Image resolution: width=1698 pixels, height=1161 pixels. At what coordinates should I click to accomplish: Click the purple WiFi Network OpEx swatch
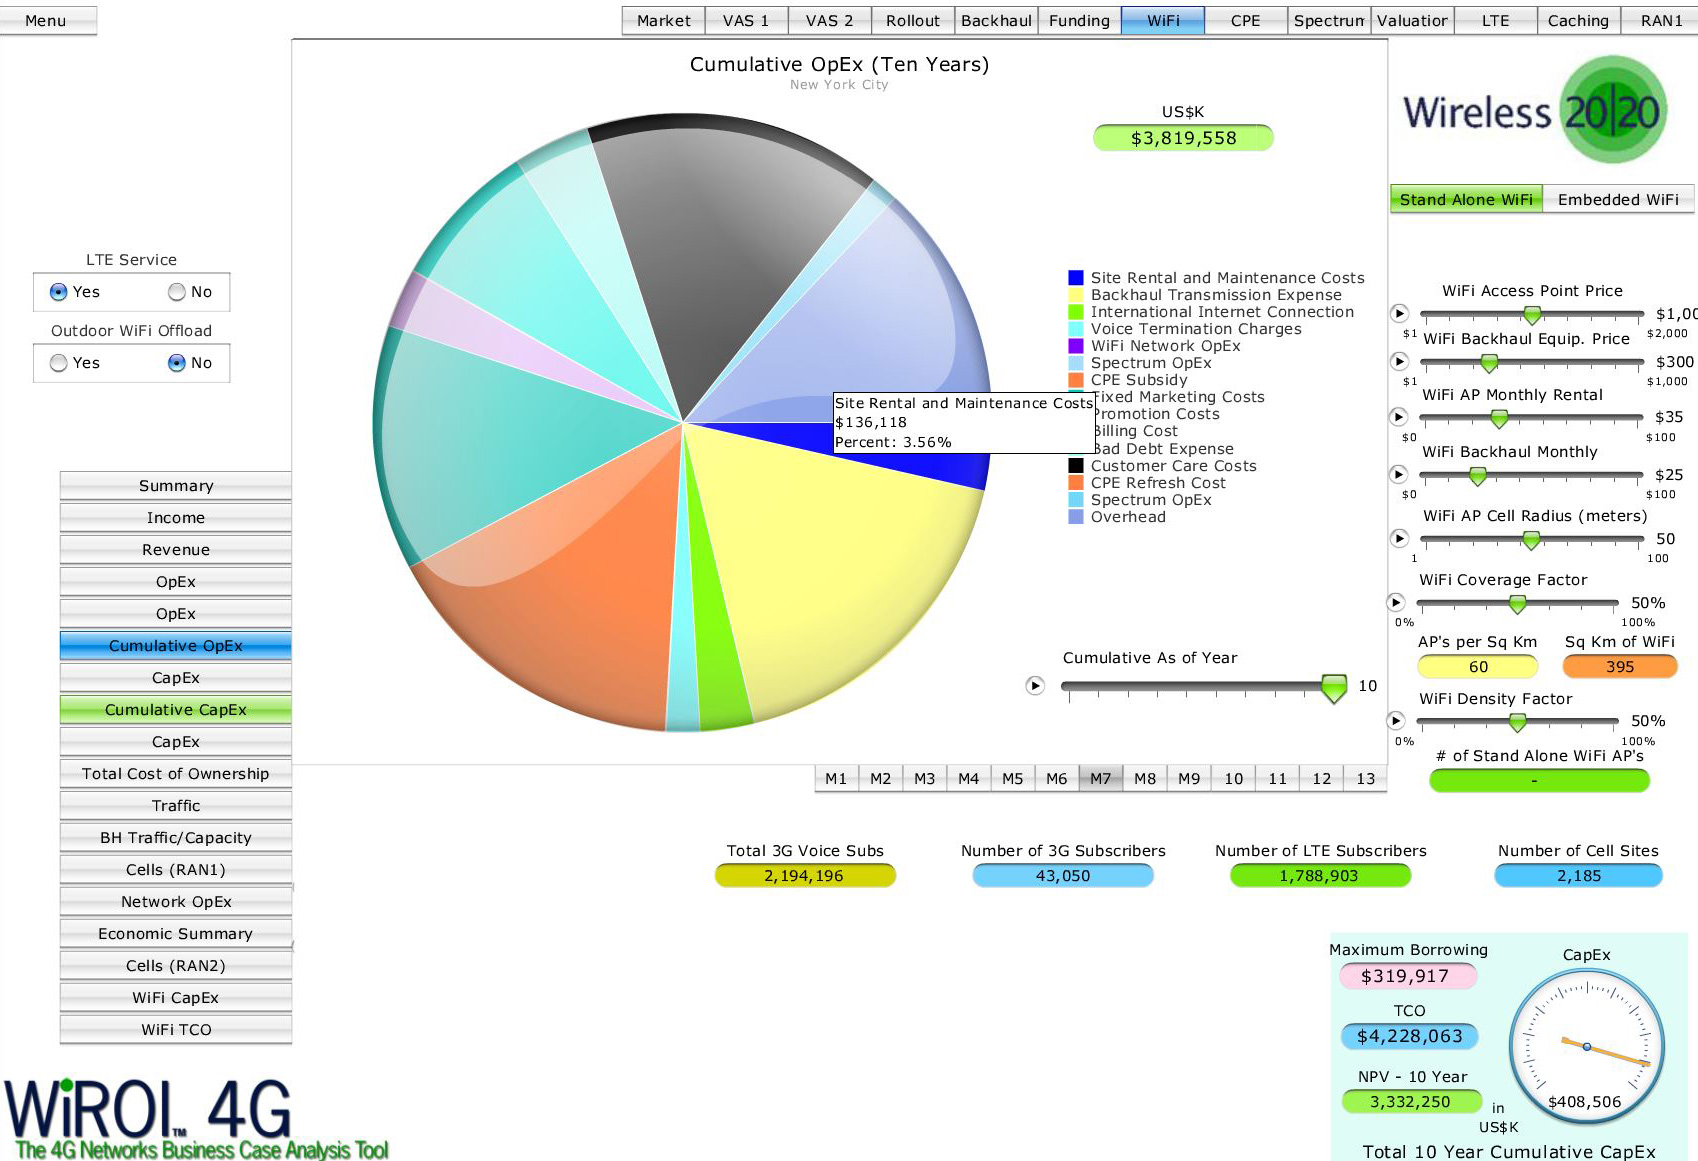(1076, 345)
